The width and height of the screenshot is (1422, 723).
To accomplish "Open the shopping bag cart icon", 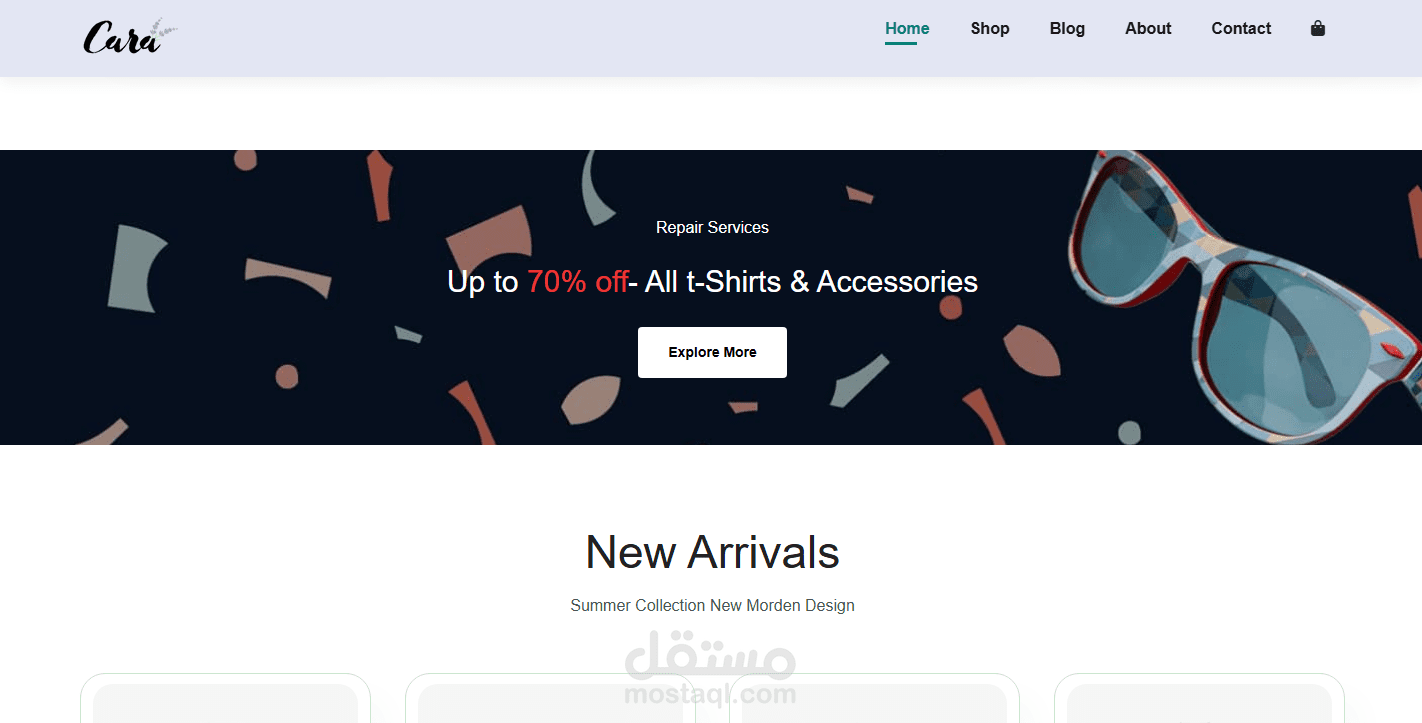I will tap(1317, 28).
